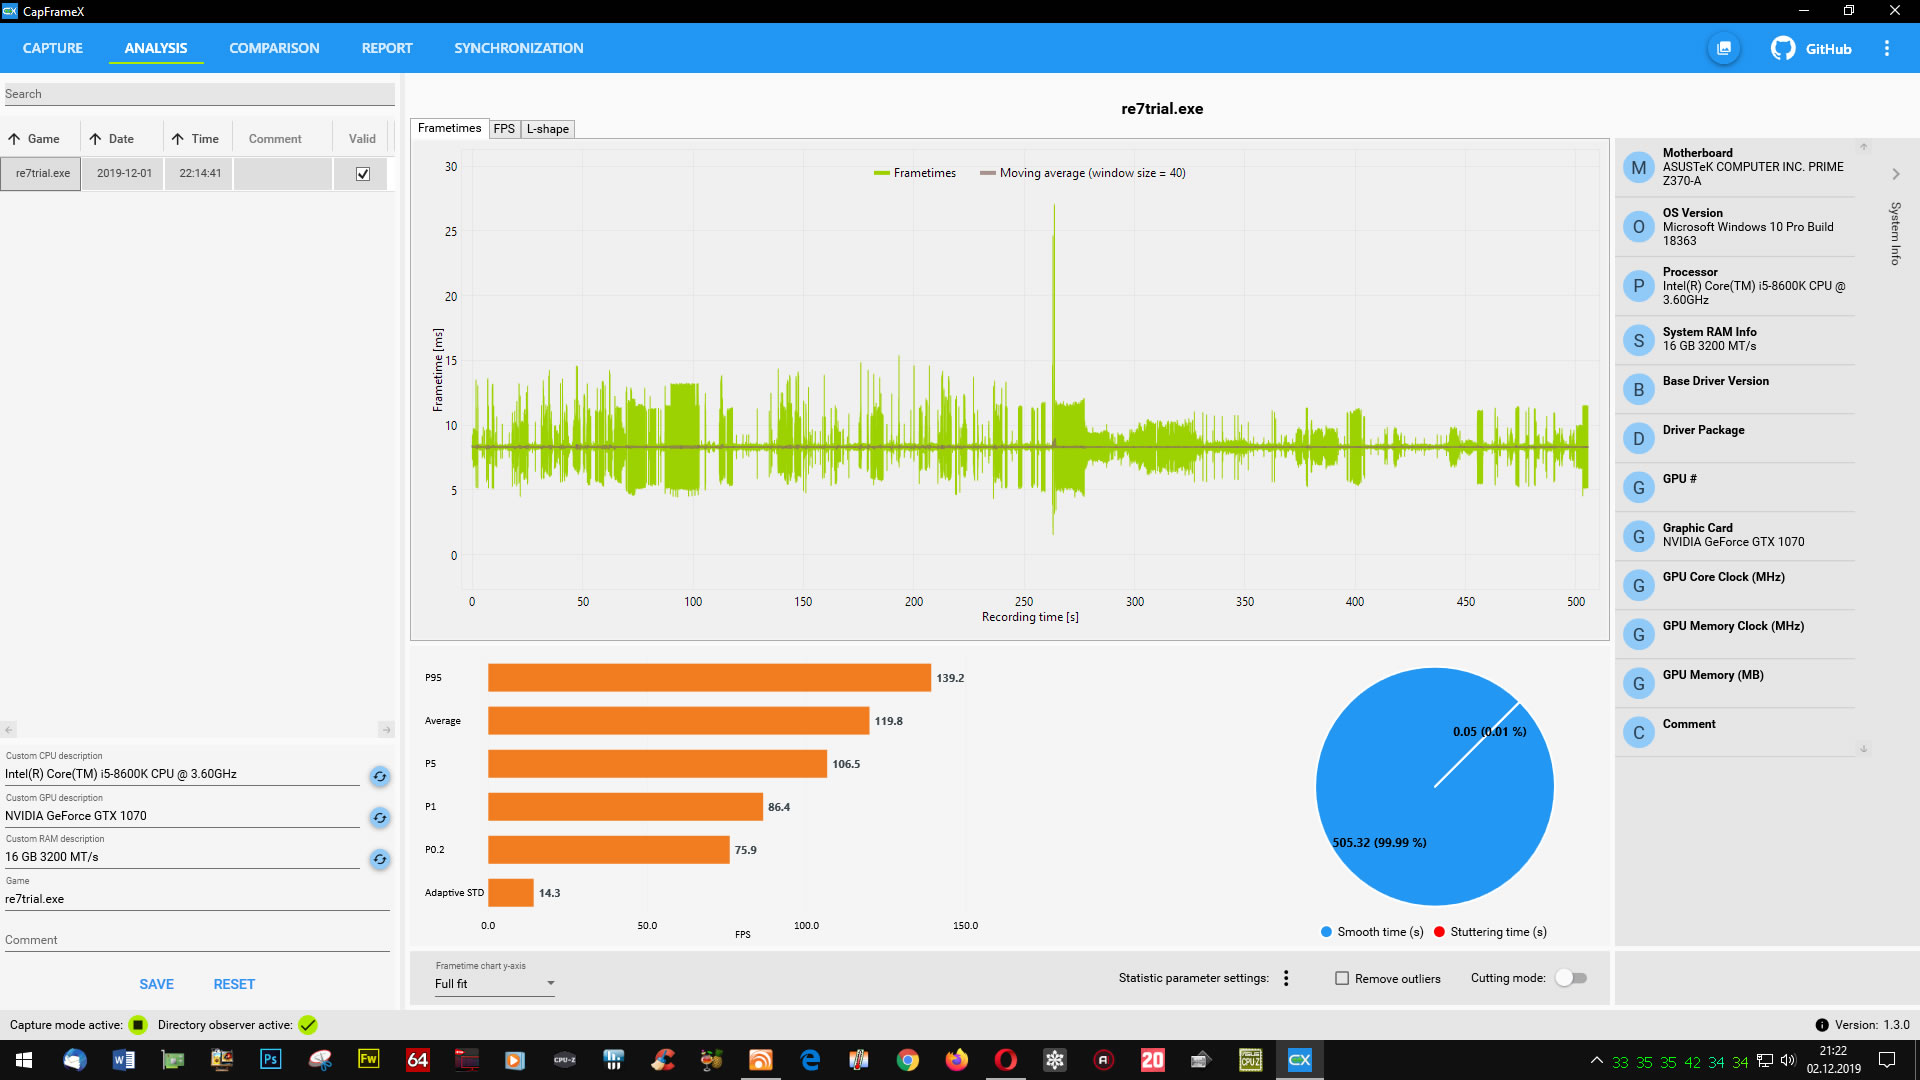Switch to the L-shape chart tab
The height and width of the screenshot is (1080, 1920).
point(547,129)
